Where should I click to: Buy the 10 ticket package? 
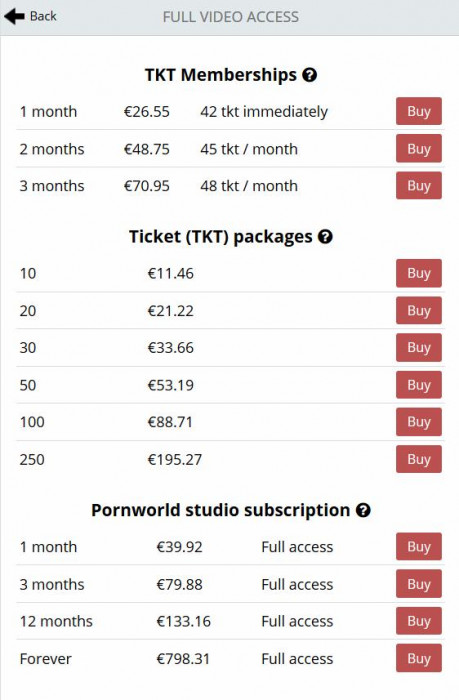(x=419, y=273)
